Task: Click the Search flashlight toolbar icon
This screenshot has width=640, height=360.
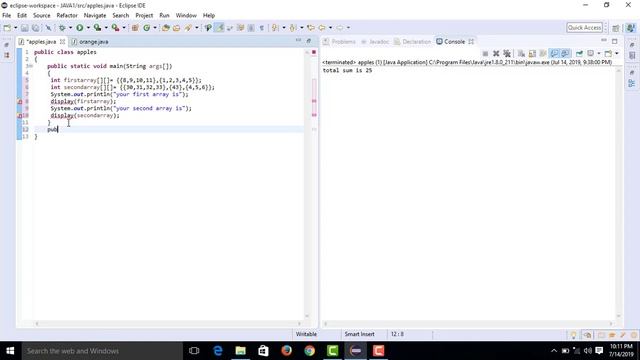Action: pyautogui.click(x=188, y=28)
